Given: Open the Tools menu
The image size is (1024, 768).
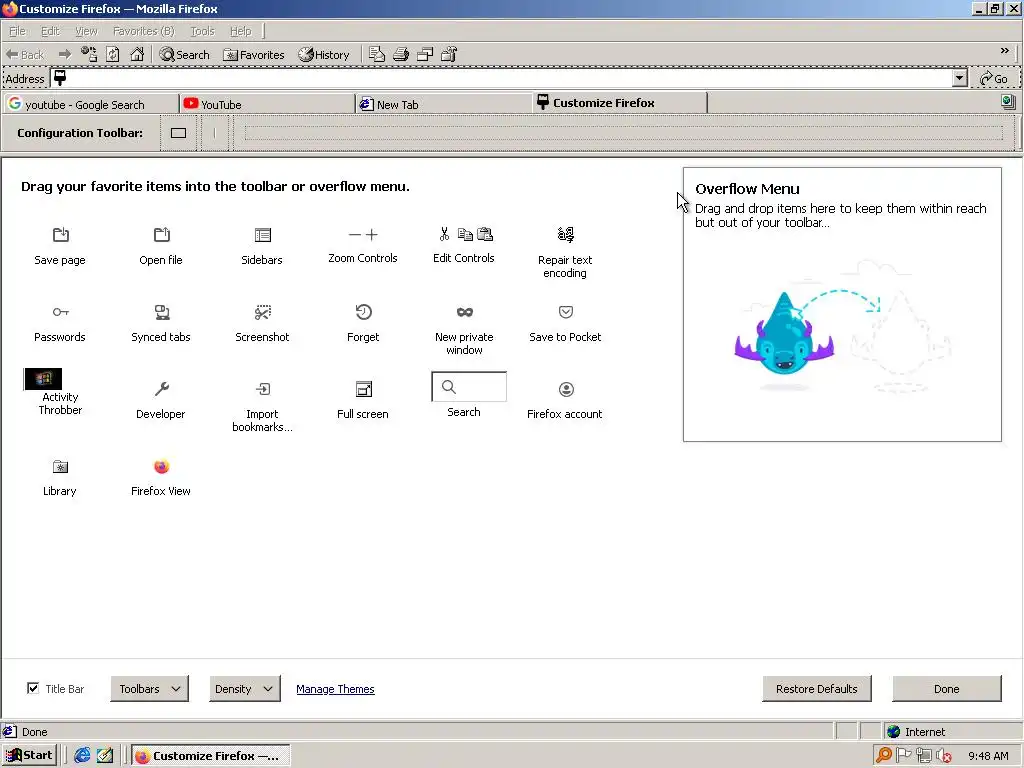Looking at the screenshot, I should (x=202, y=31).
